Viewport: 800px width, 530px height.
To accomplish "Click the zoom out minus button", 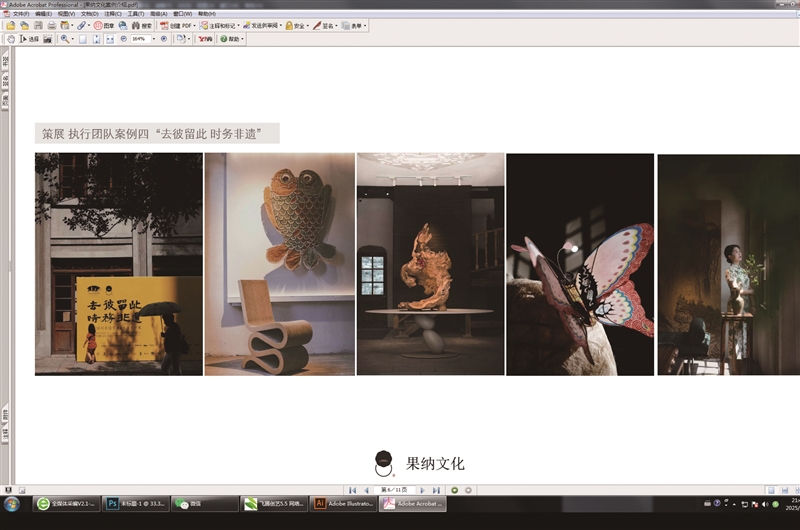I will (x=123, y=39).
